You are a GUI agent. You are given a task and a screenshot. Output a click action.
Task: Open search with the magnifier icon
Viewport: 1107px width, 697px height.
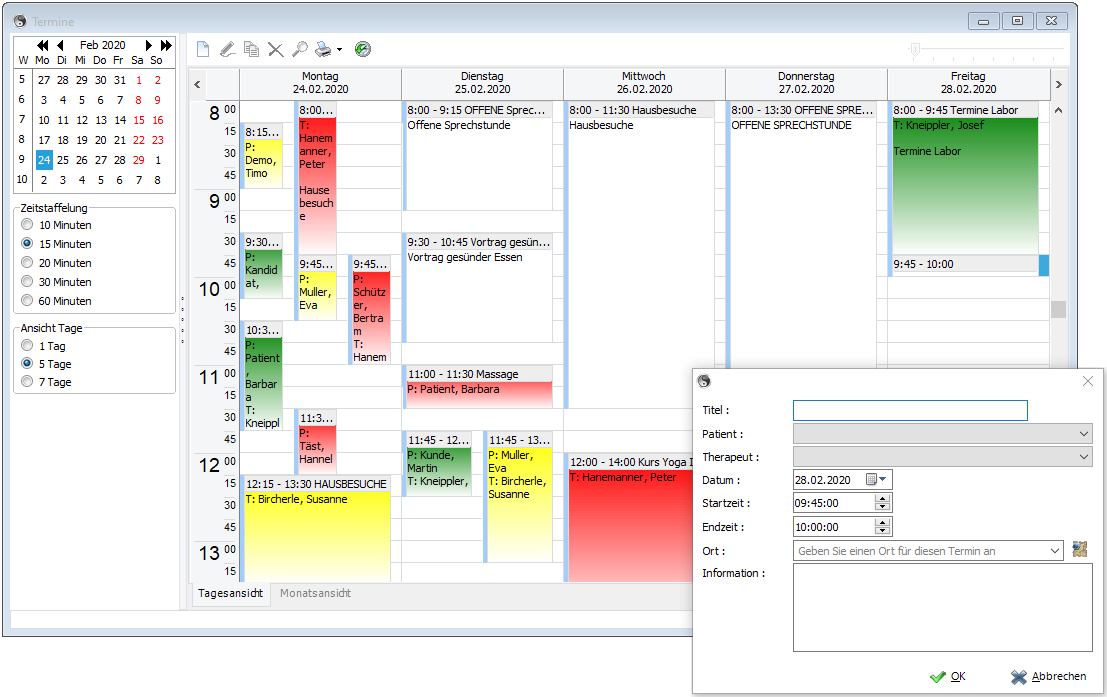click(300, 49)
